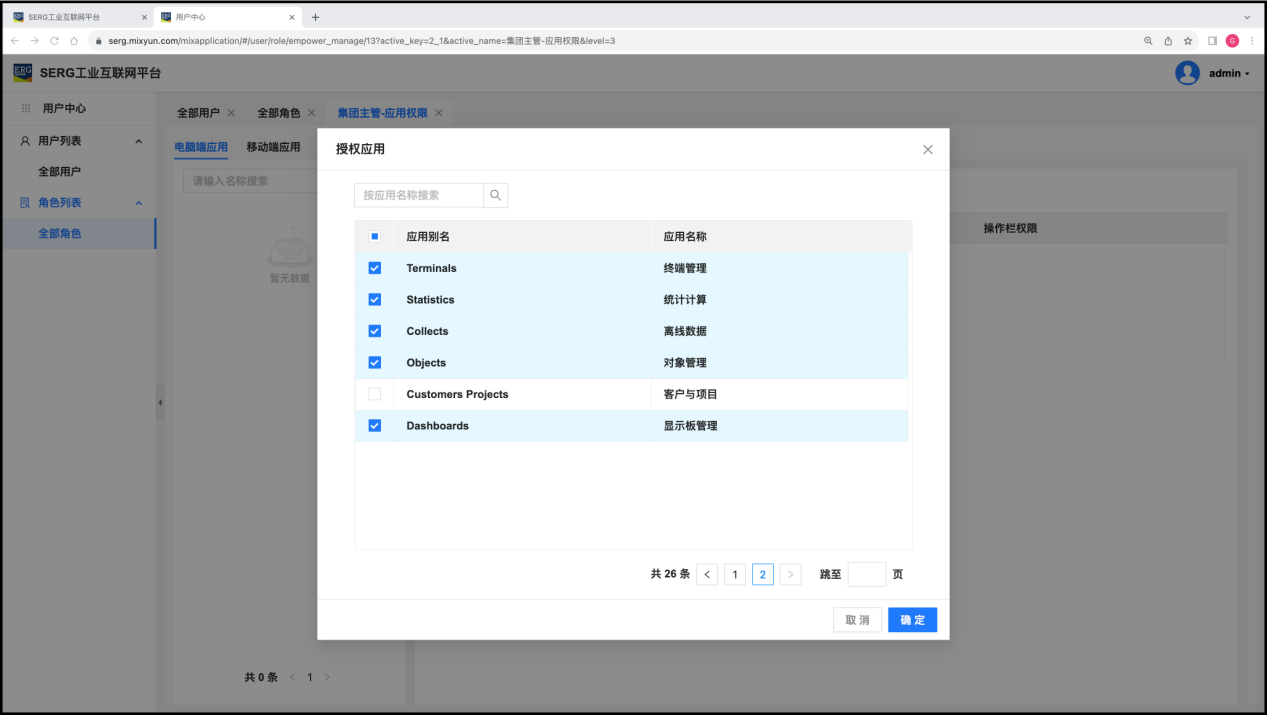The width and height of the screenshot is (1267, 715).
Task: Uncheck the Dashboards checkbox
Action: 375,426
